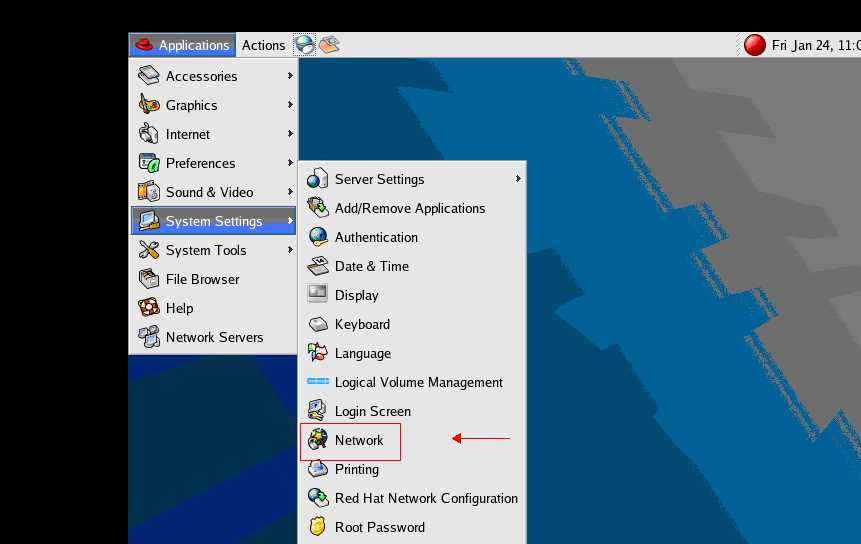The image size is (861, 544).
Task: Click the System Tools wrench icon
Action: 148,250
